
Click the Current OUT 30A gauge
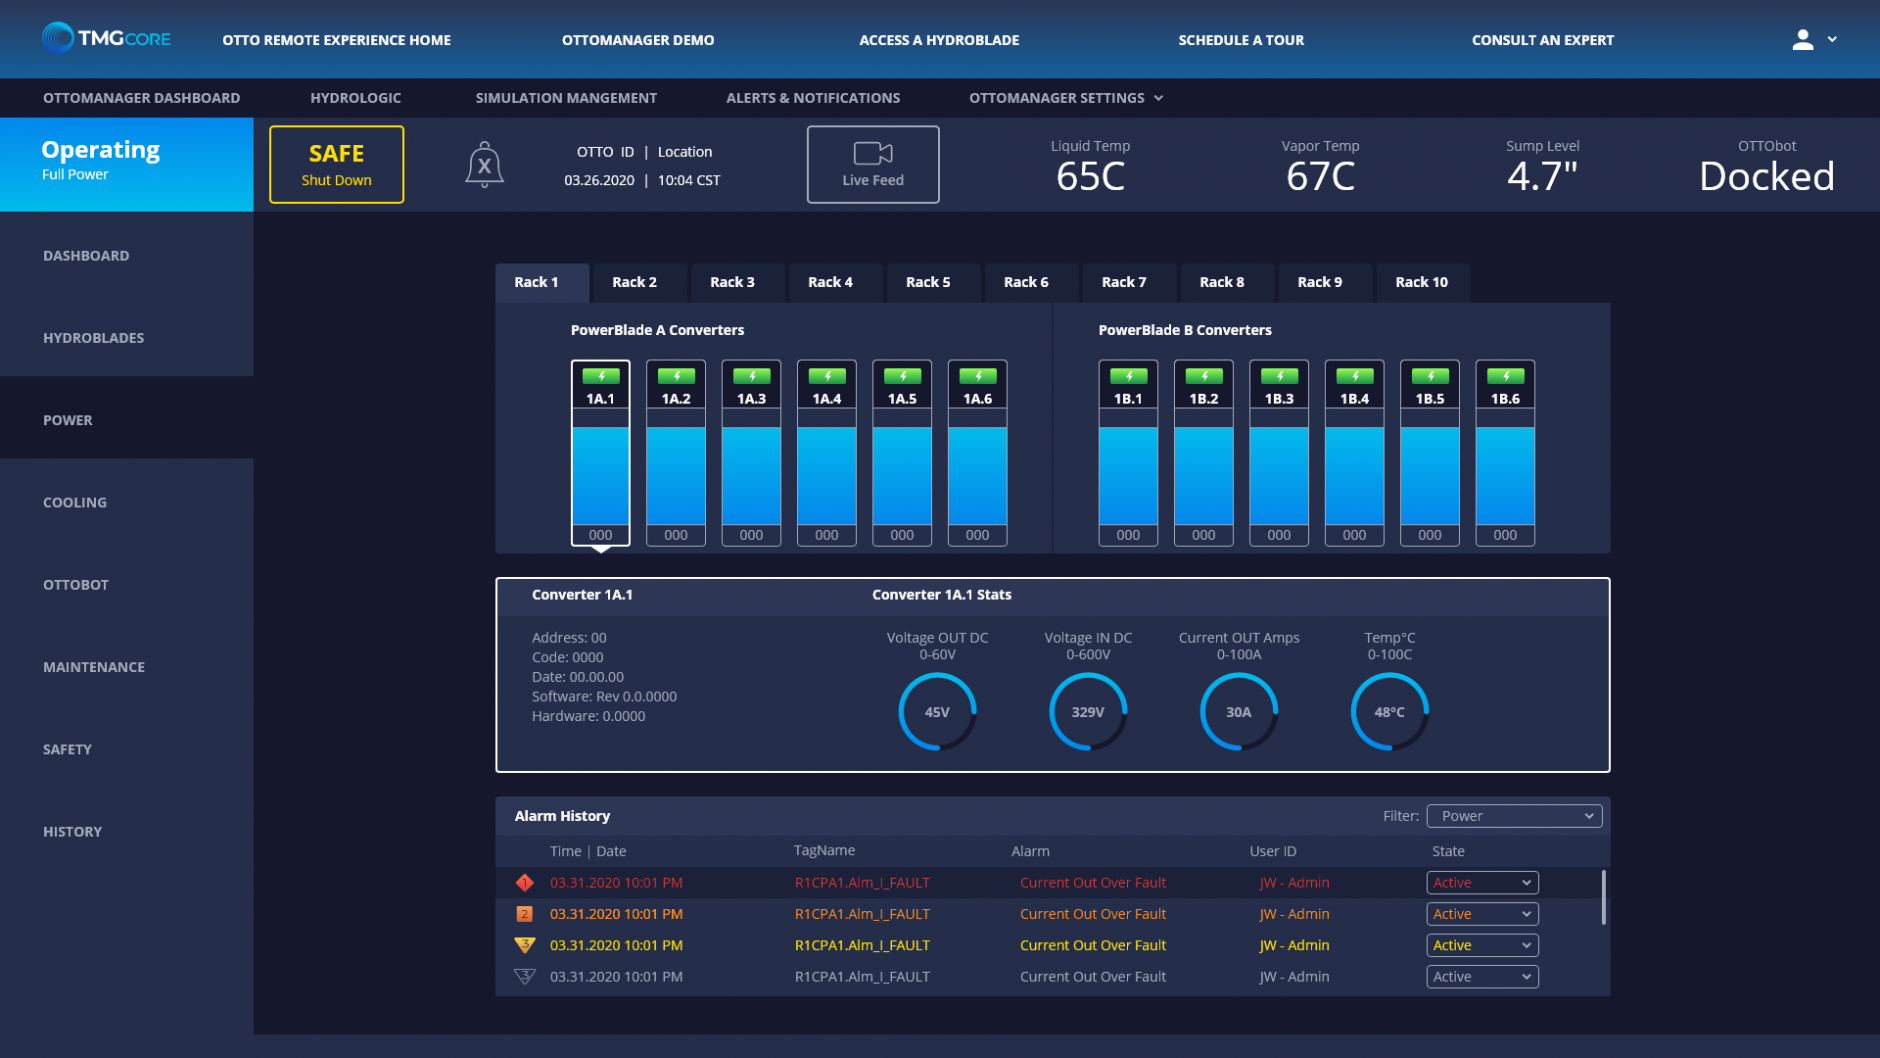[1239, 712]
